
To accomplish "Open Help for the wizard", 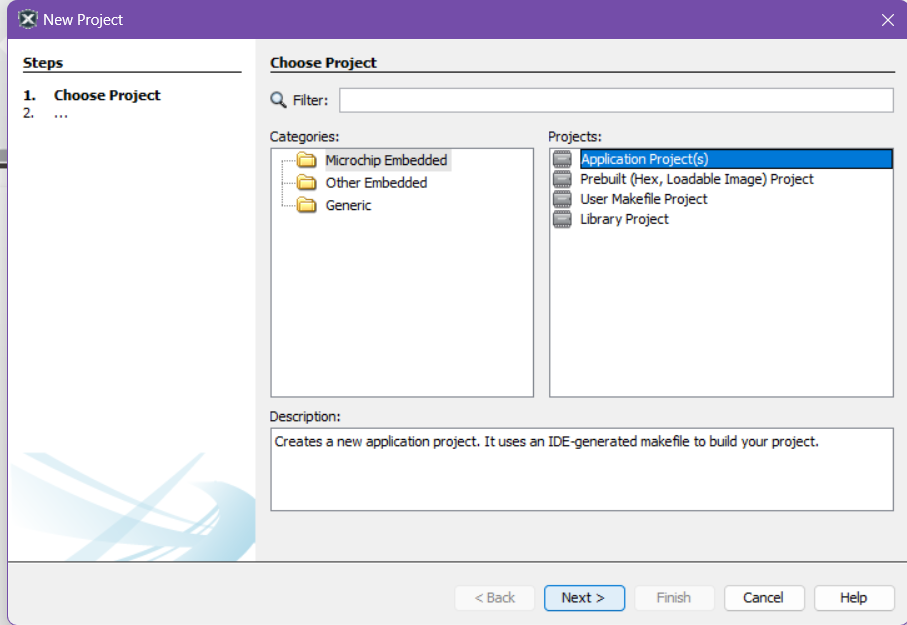I will tap(853, 598).
